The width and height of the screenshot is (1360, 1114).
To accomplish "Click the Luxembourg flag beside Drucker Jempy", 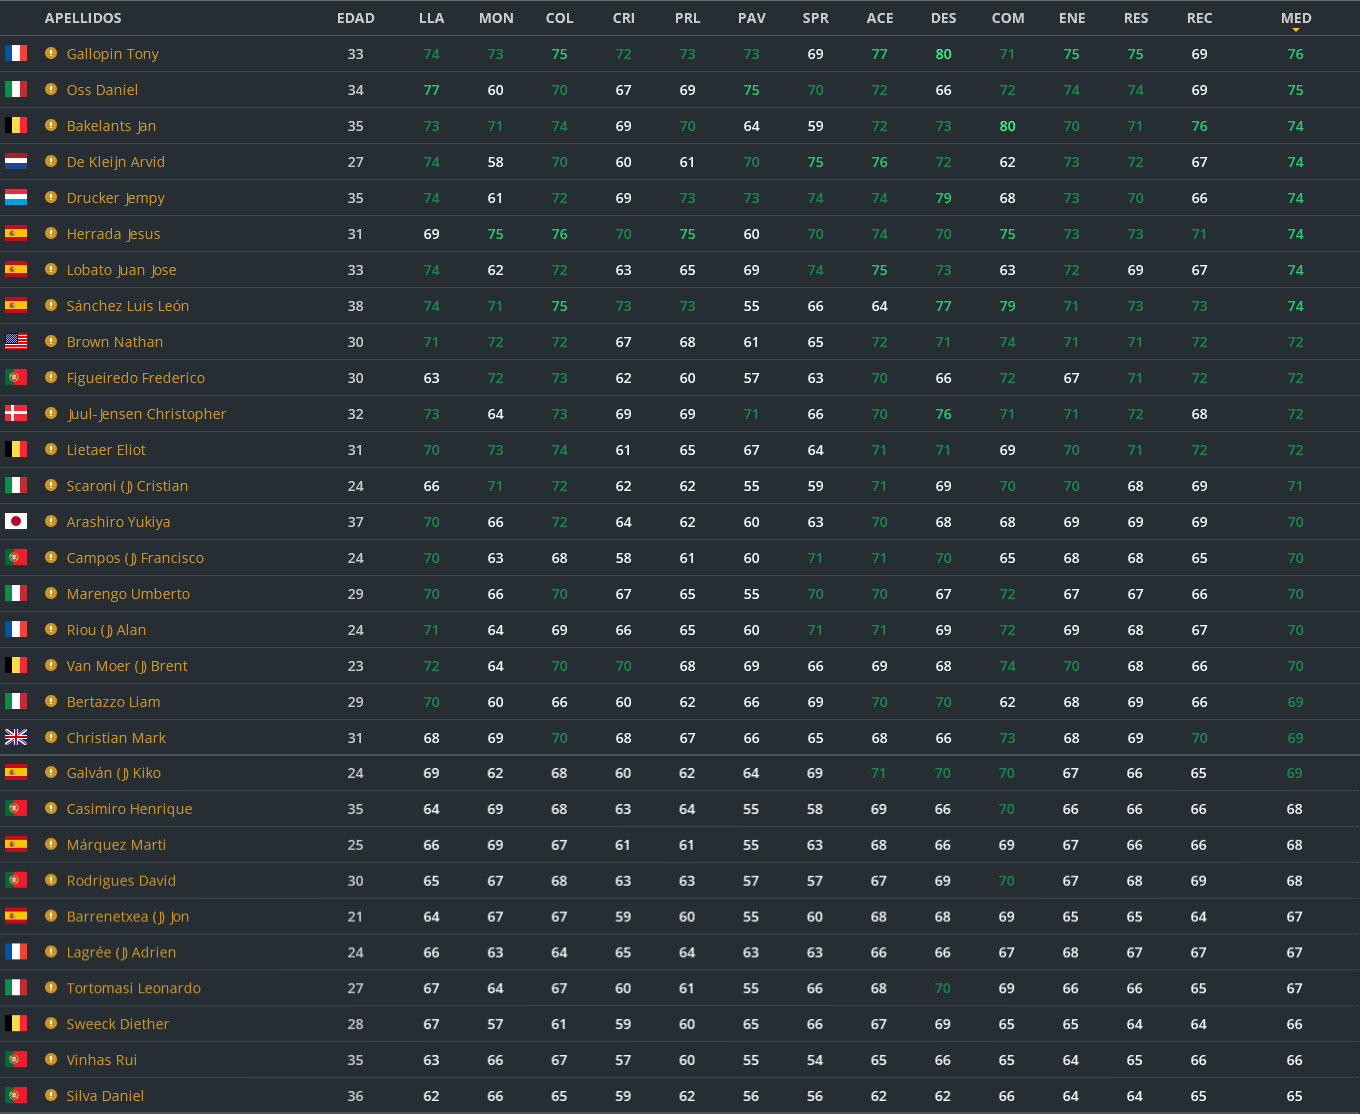I will tap(16, 198).
